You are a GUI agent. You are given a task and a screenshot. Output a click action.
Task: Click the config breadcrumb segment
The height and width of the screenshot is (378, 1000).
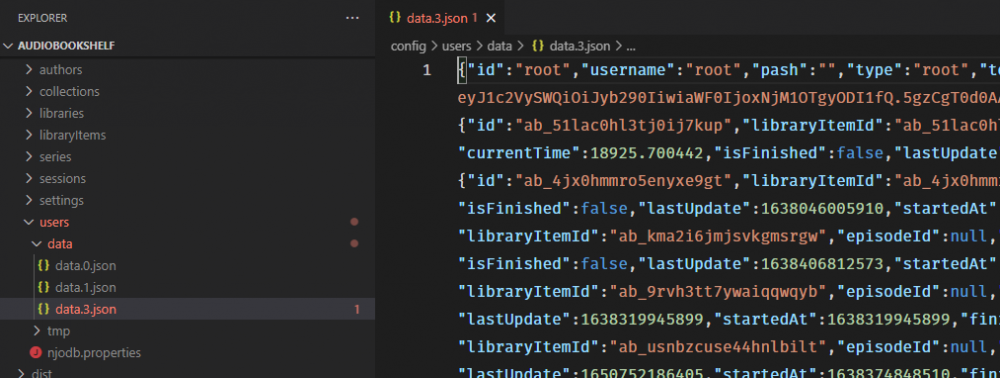[x=408, y=46]
